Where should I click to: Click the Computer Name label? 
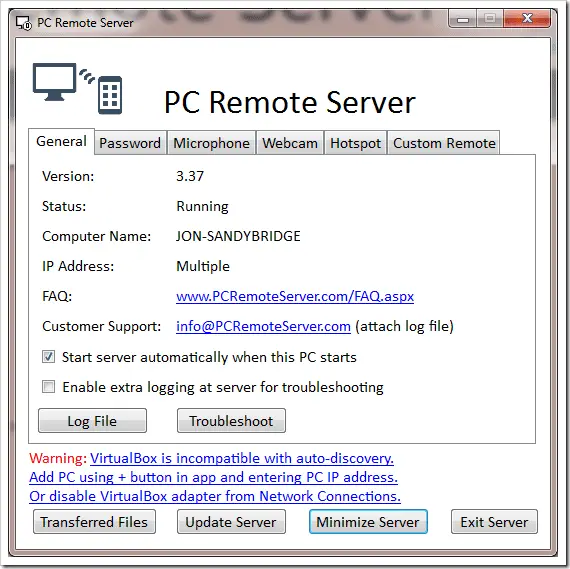pyautogui.click(x=96, y=236)
